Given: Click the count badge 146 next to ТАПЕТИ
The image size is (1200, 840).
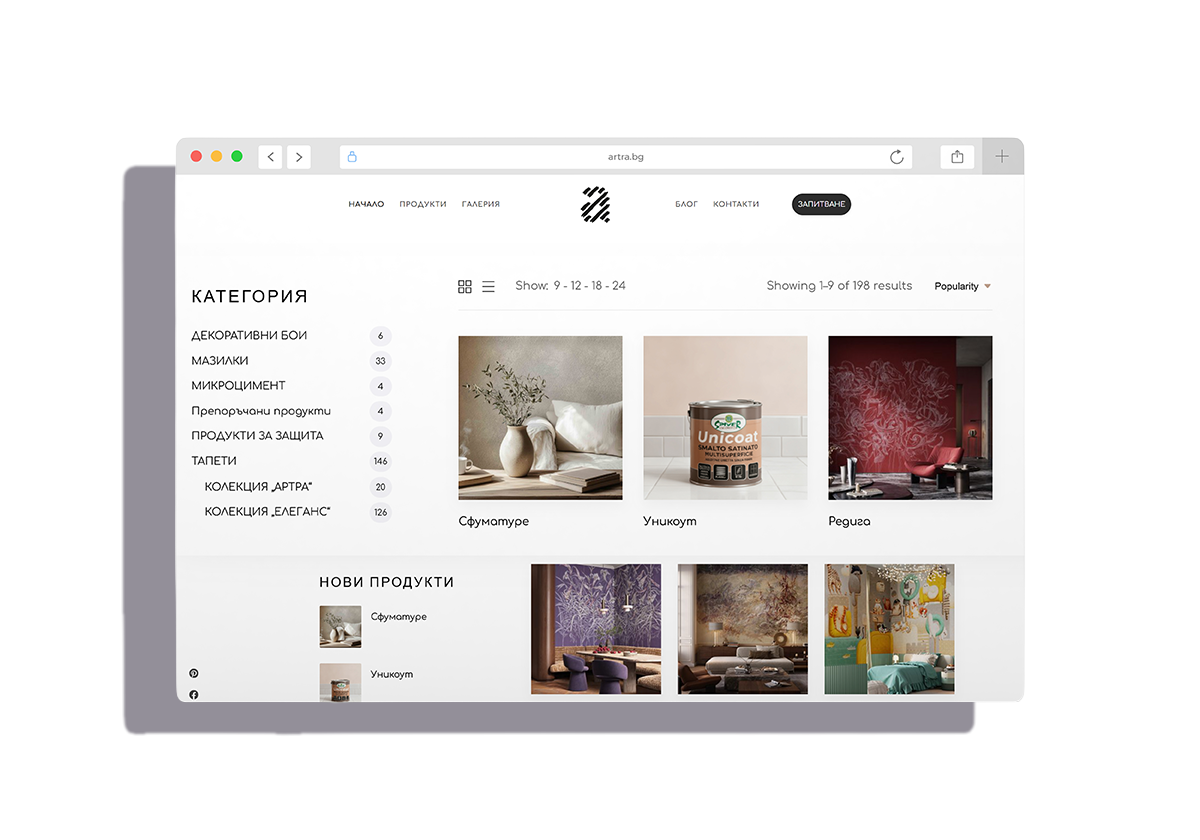Looking at the screenshot, I should coord(380,462).
